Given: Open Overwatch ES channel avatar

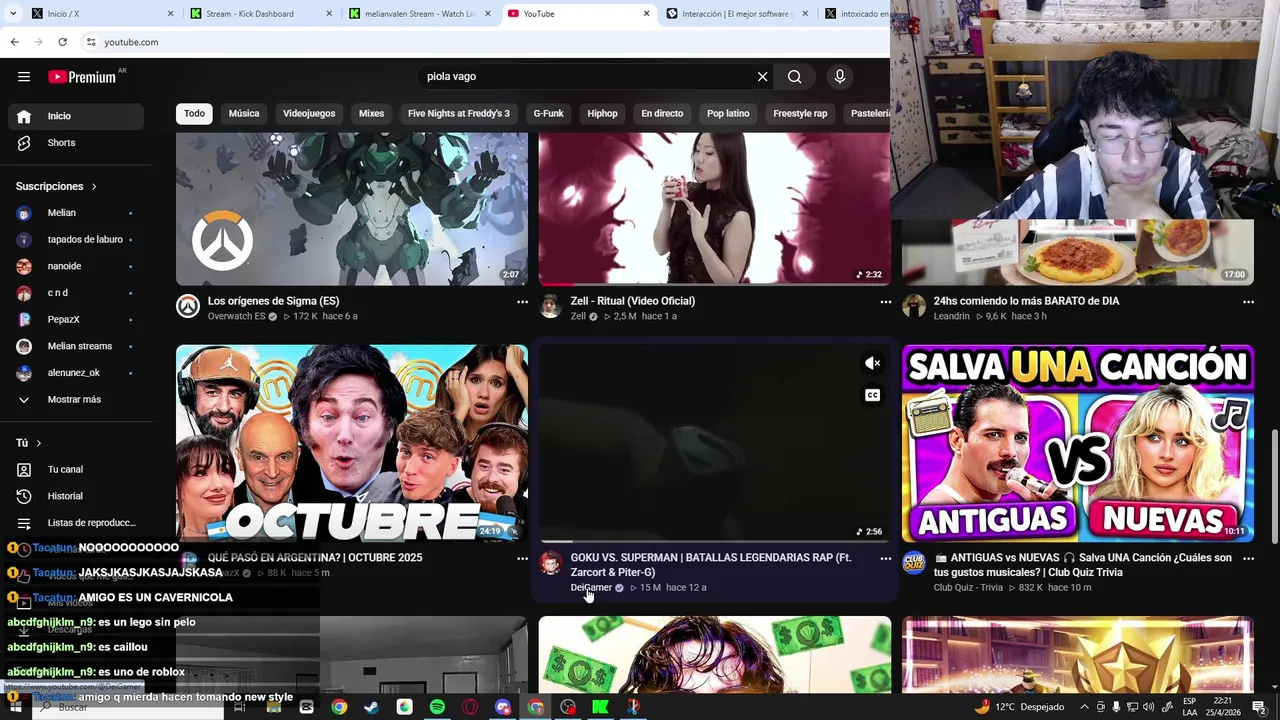Looking at the screenshot, I should click(188, 306).
